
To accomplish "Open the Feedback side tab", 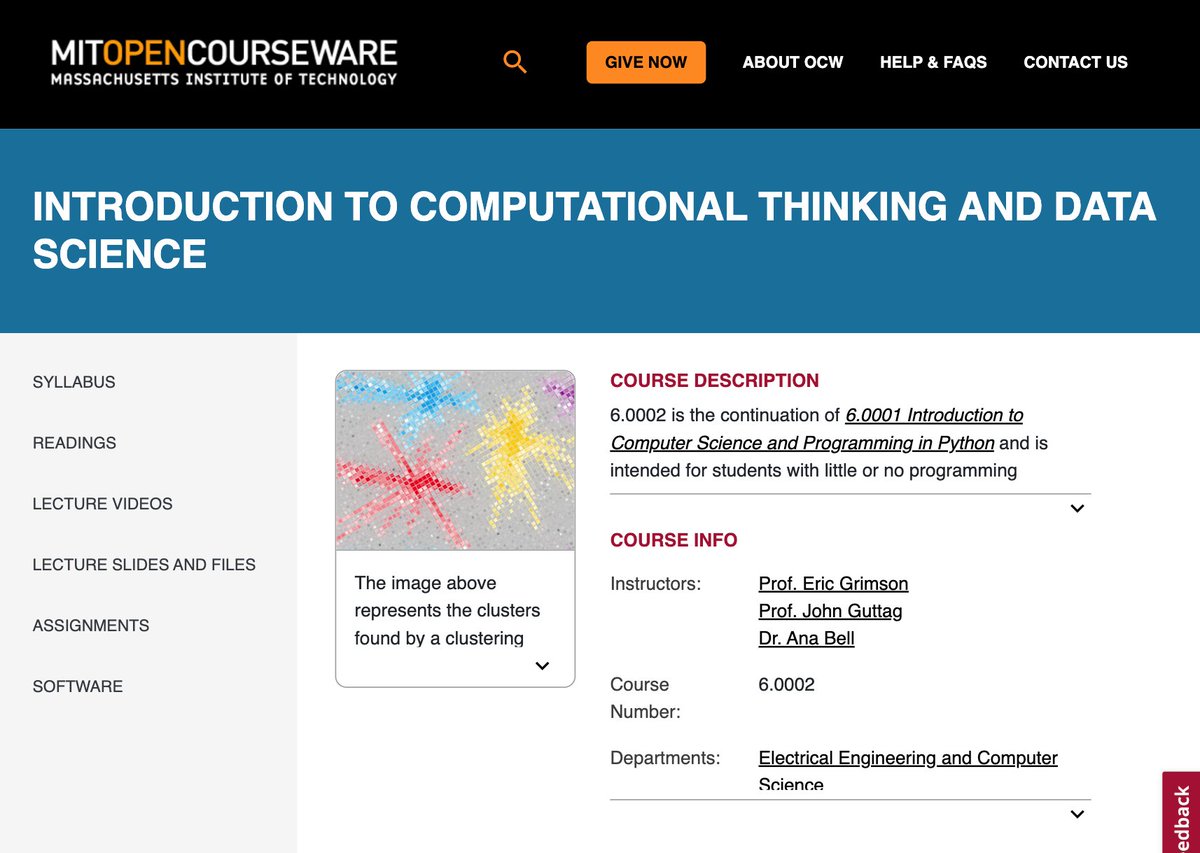I will pos(1183,812).
